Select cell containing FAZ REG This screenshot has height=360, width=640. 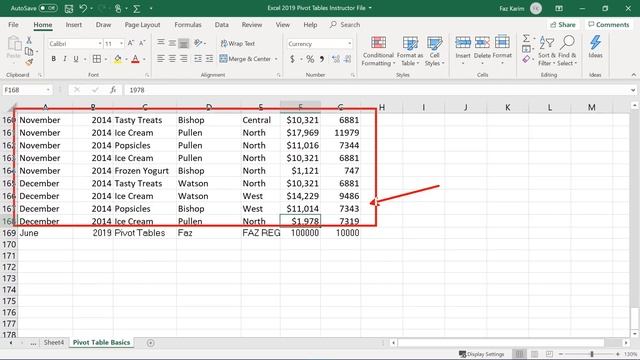(x=260, y=233)
